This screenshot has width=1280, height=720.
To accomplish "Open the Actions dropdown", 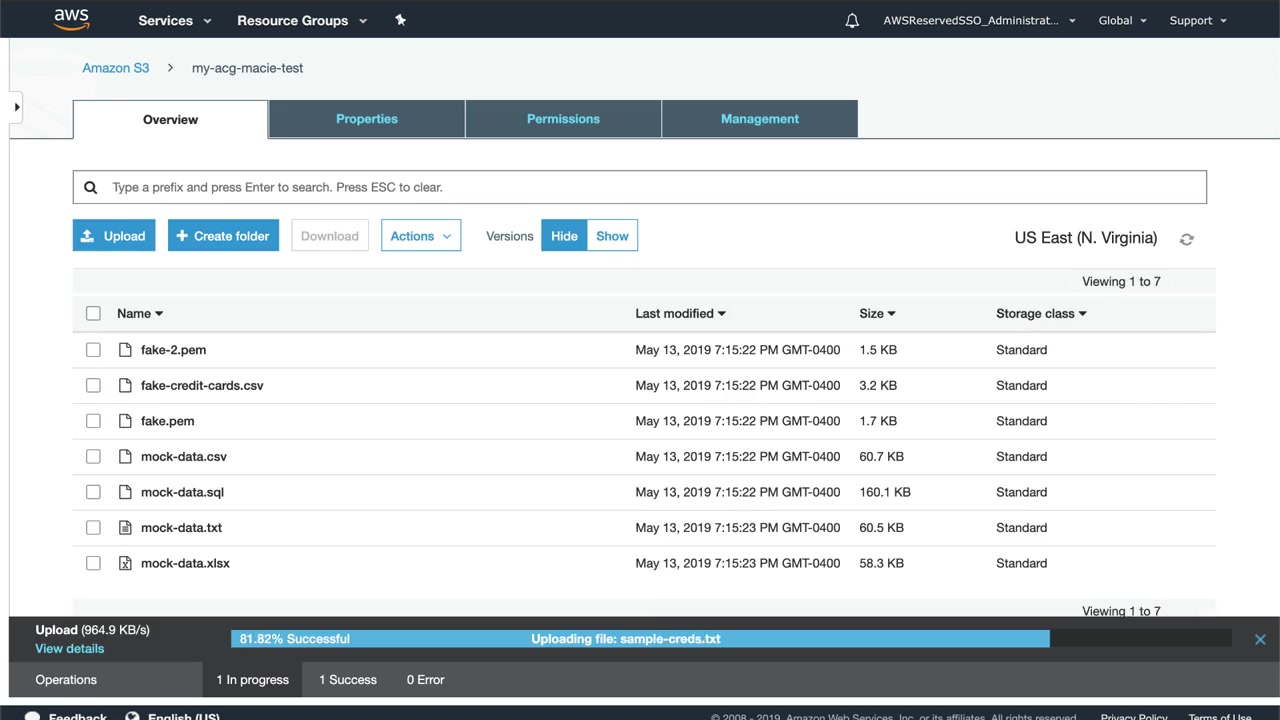I will (421, 236).
